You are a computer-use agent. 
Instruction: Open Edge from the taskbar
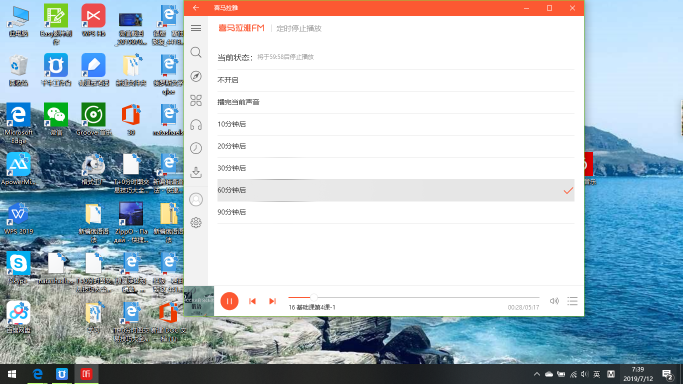[37, 374]
